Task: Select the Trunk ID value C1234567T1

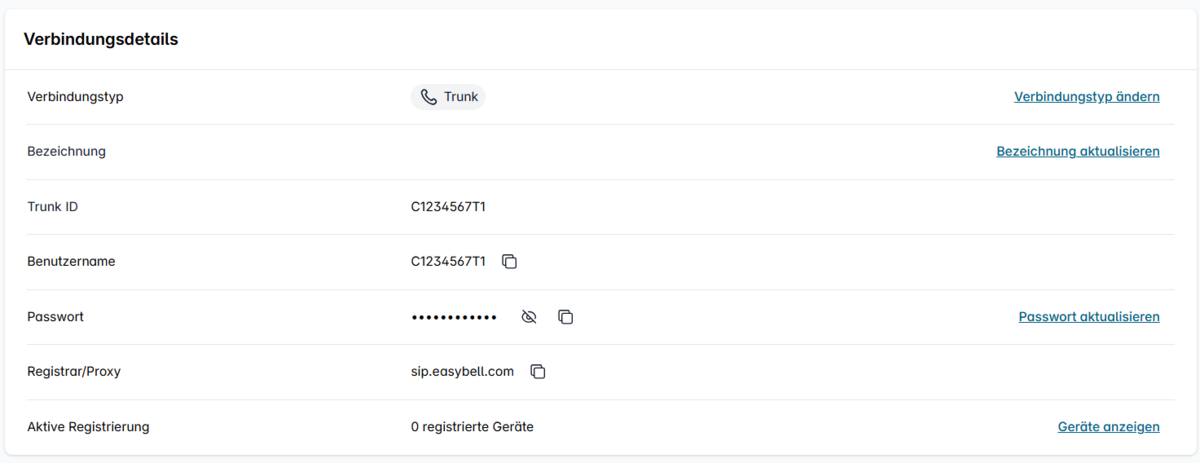Action: [448, 207]
